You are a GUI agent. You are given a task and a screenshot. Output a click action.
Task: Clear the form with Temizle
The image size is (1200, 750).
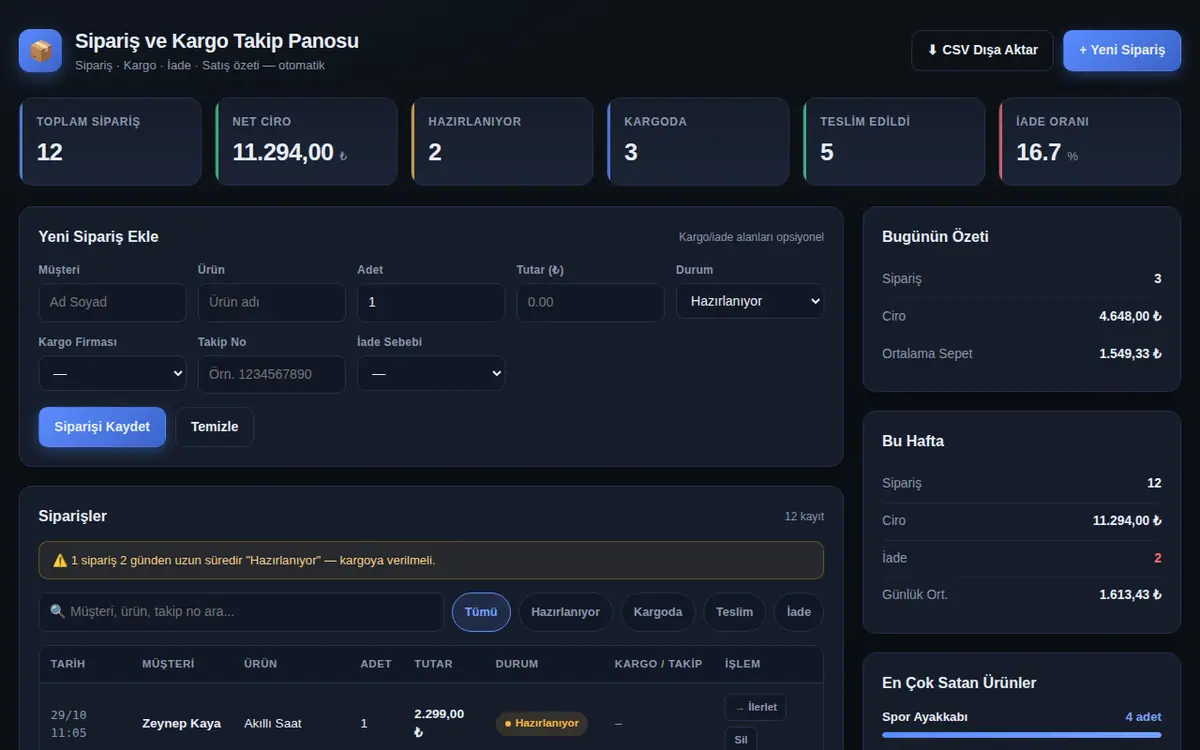click(x=215, y=427)
